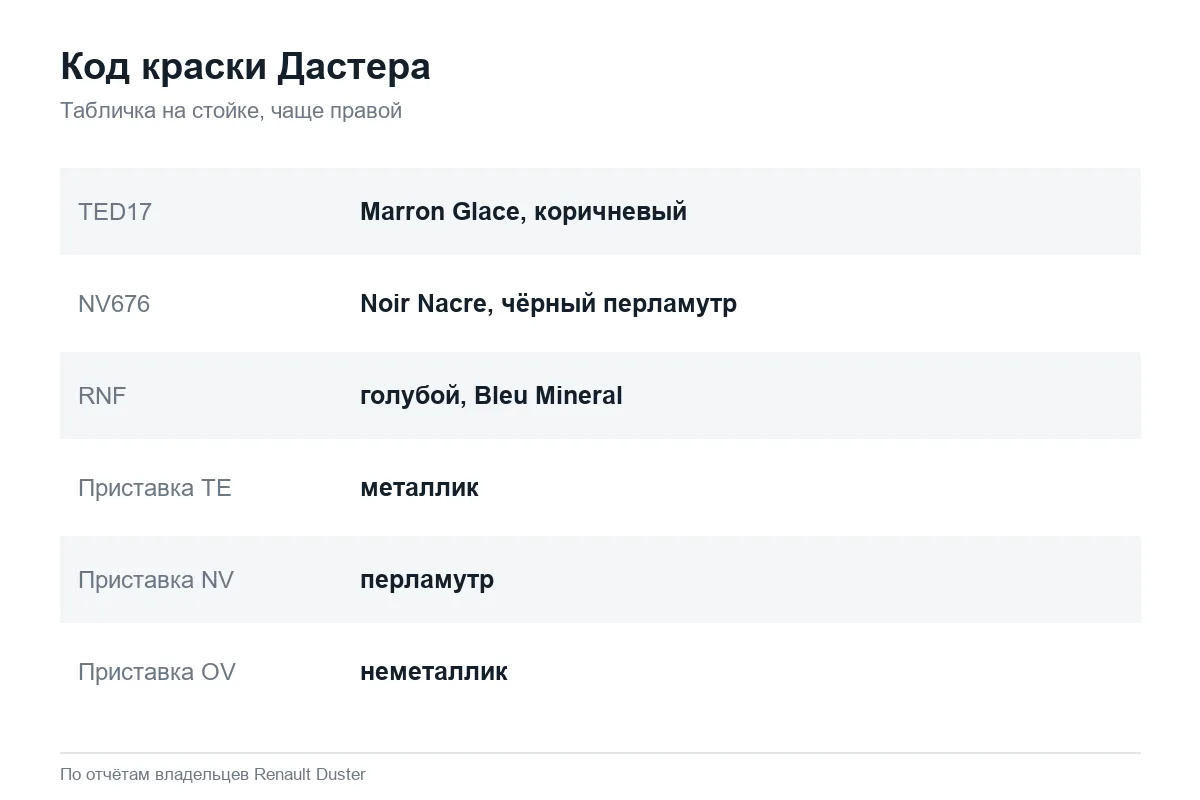The width and height of the screenshot is (1200, 800).
Task: Select голубой, Bleu Mineral value
Action: (x=491, y=396)
